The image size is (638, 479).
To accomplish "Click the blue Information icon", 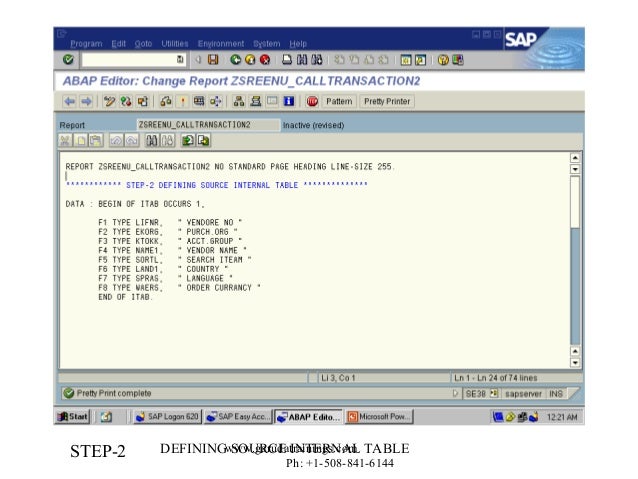I will (289, 101).
